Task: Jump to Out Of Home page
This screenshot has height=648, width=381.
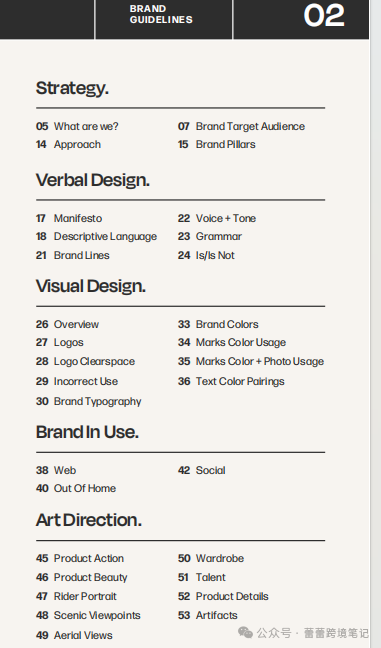Action: [76, 488]
